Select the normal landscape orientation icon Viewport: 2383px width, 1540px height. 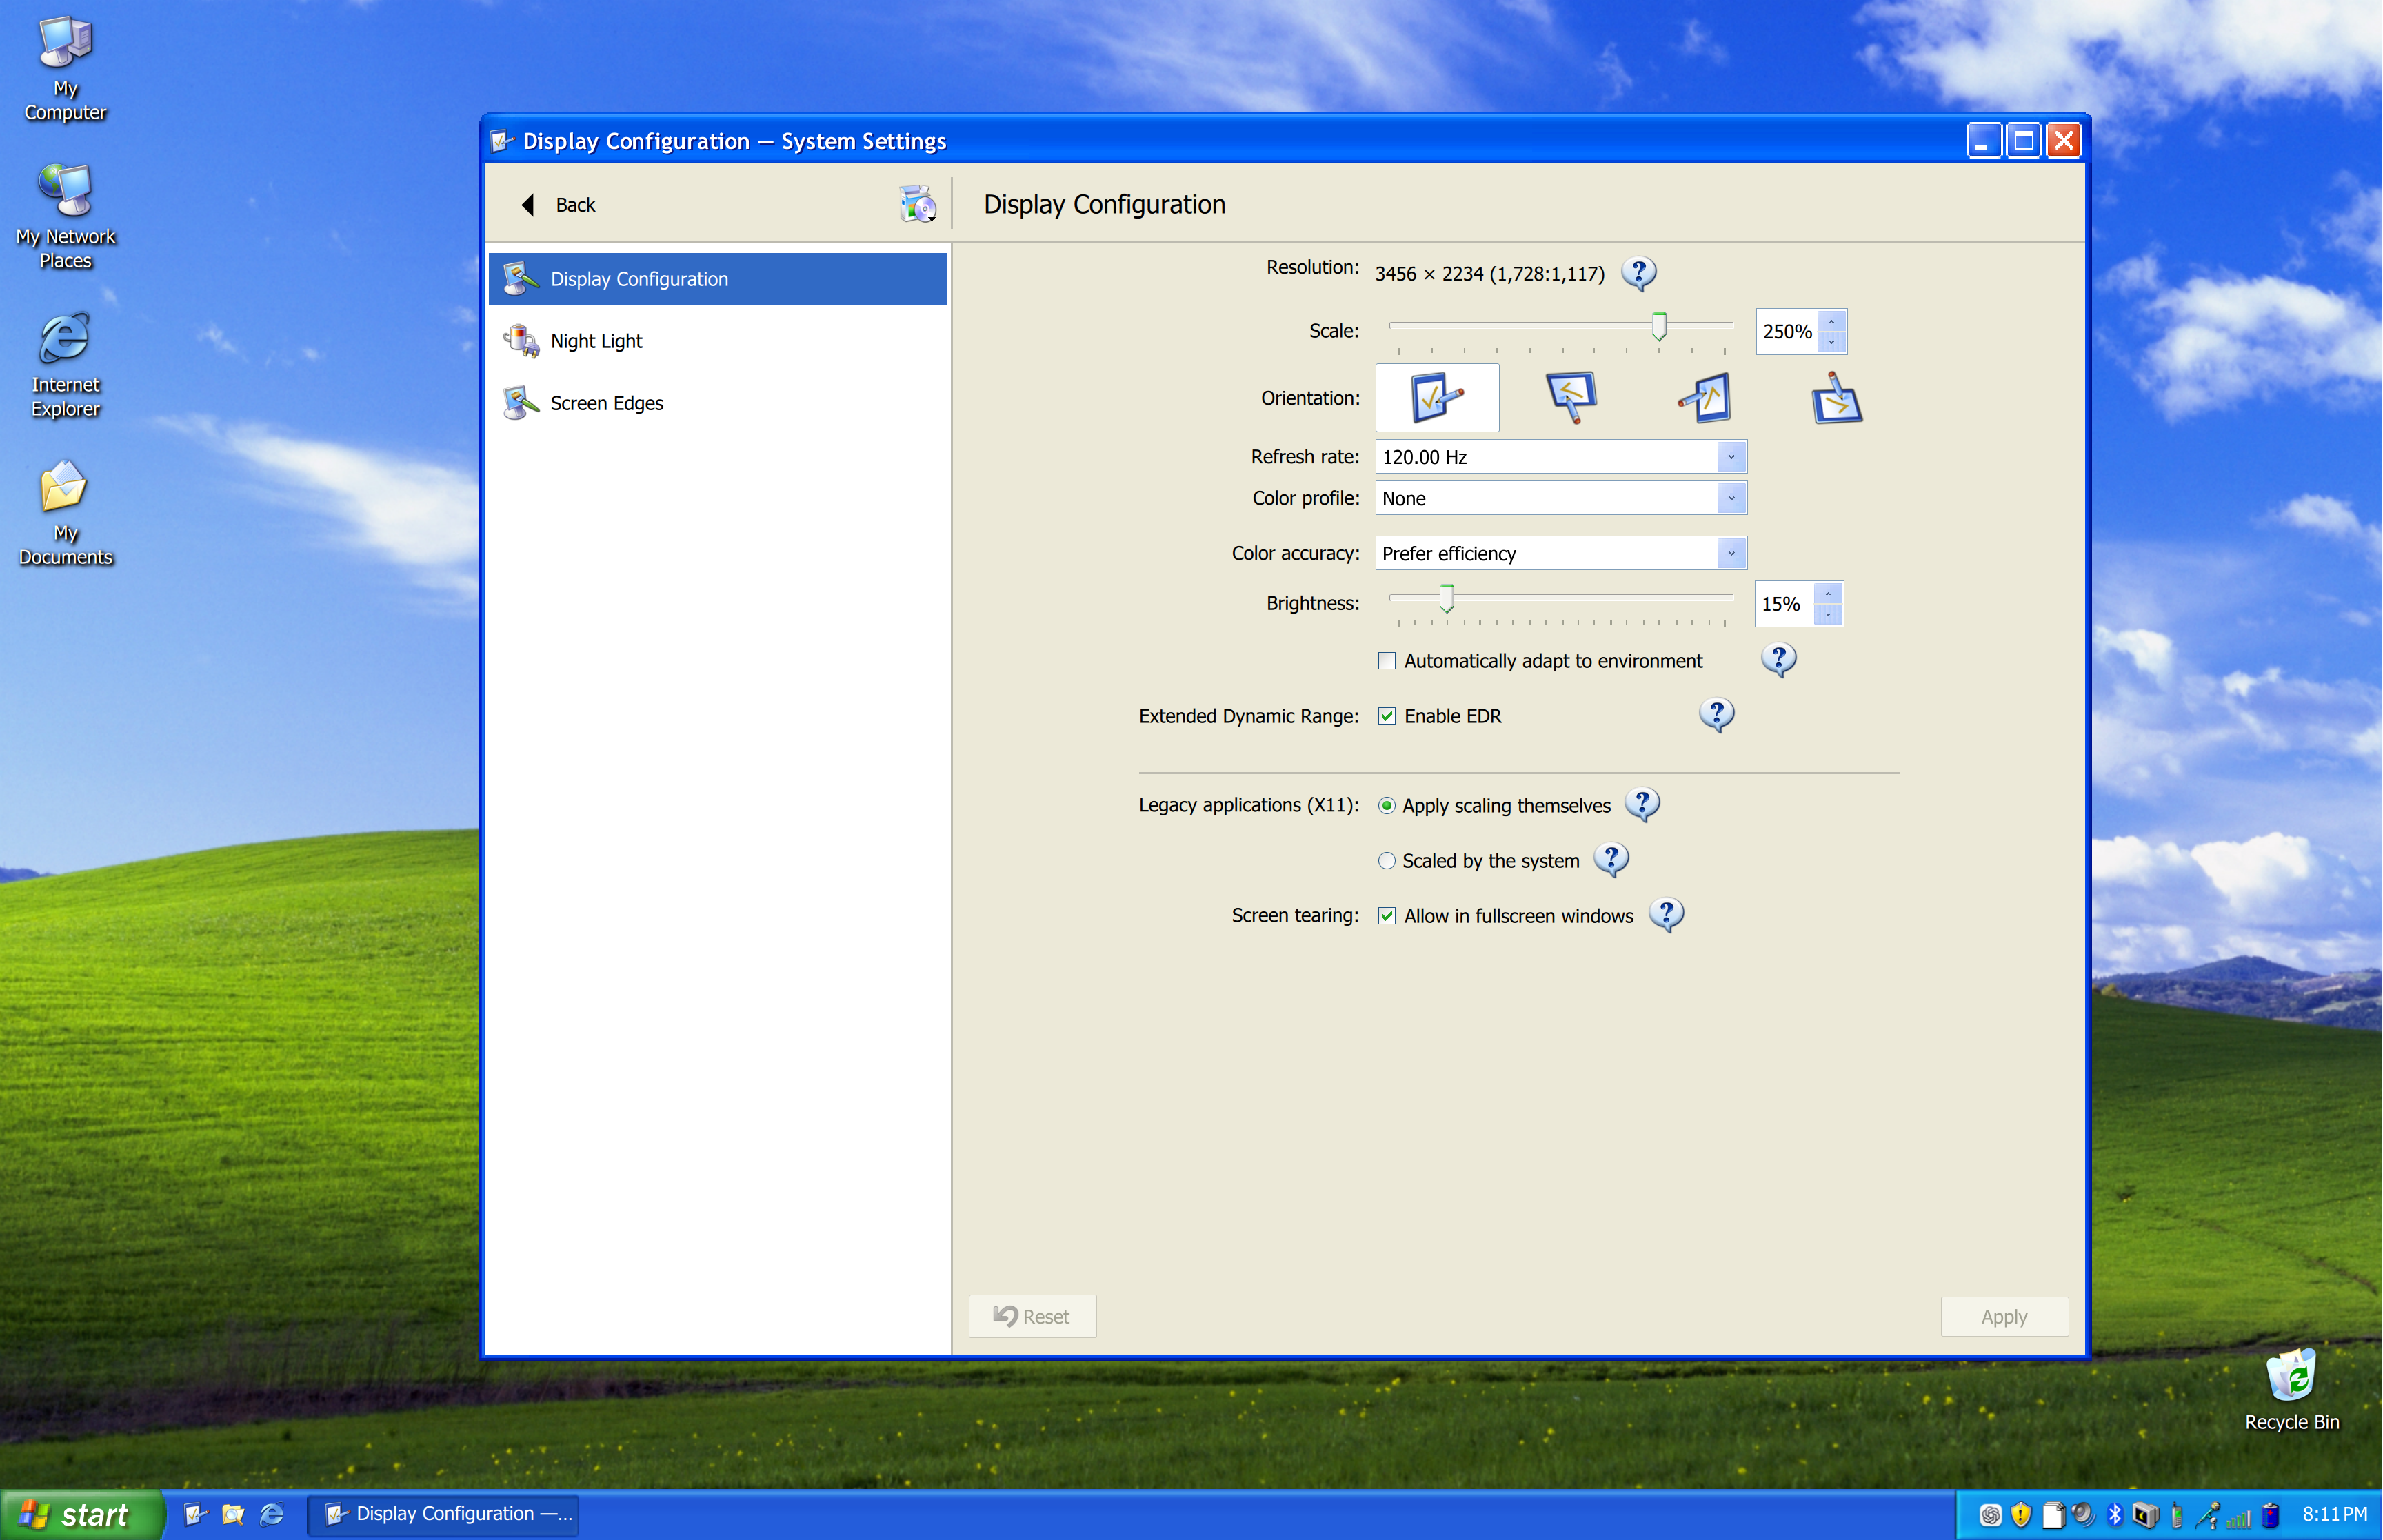point(1437,398)
